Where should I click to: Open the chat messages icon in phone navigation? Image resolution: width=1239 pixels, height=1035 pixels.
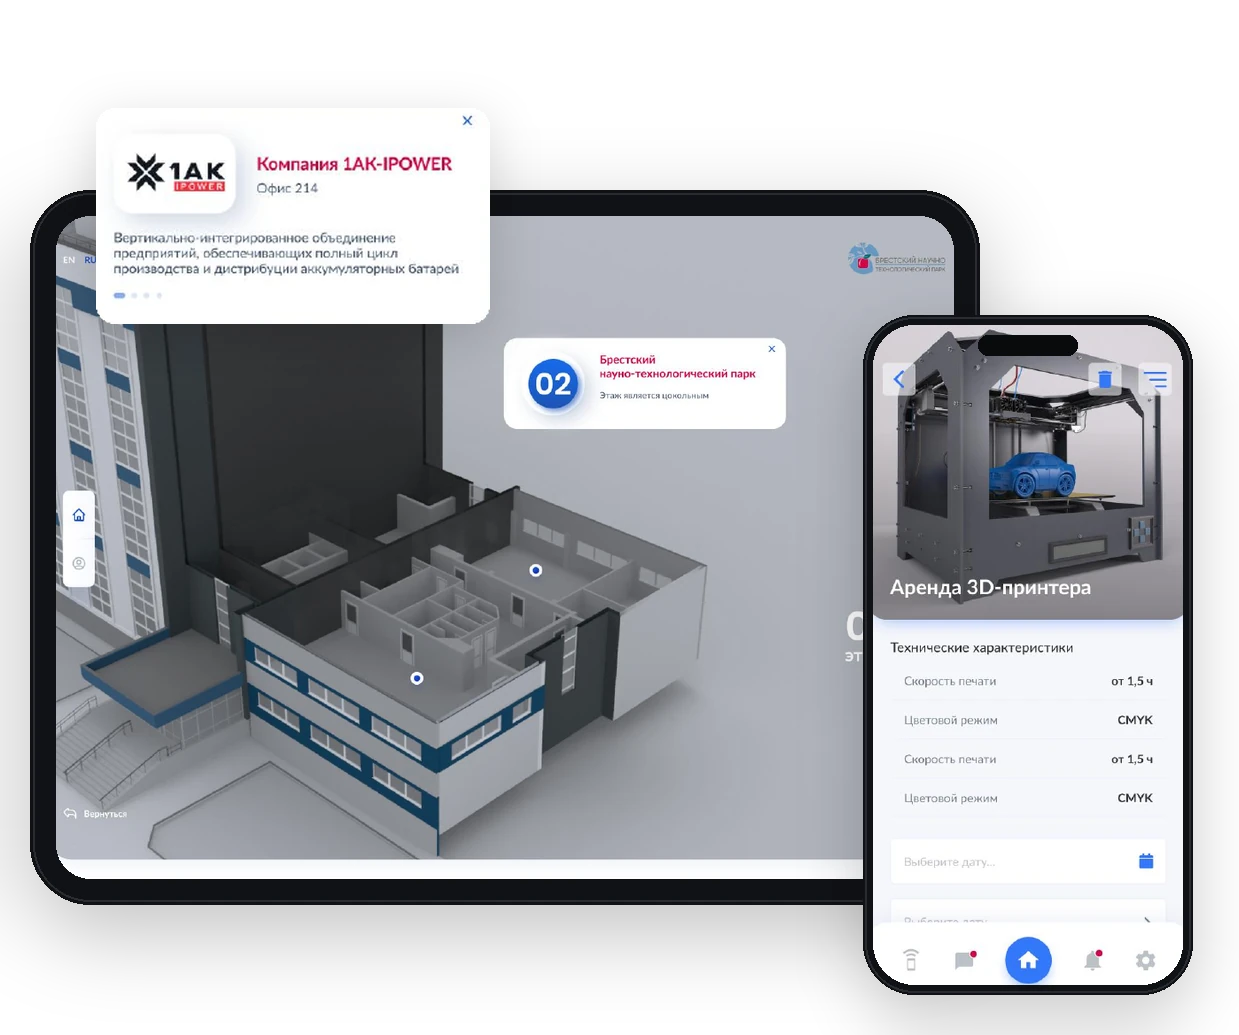[x=965, y=960]
